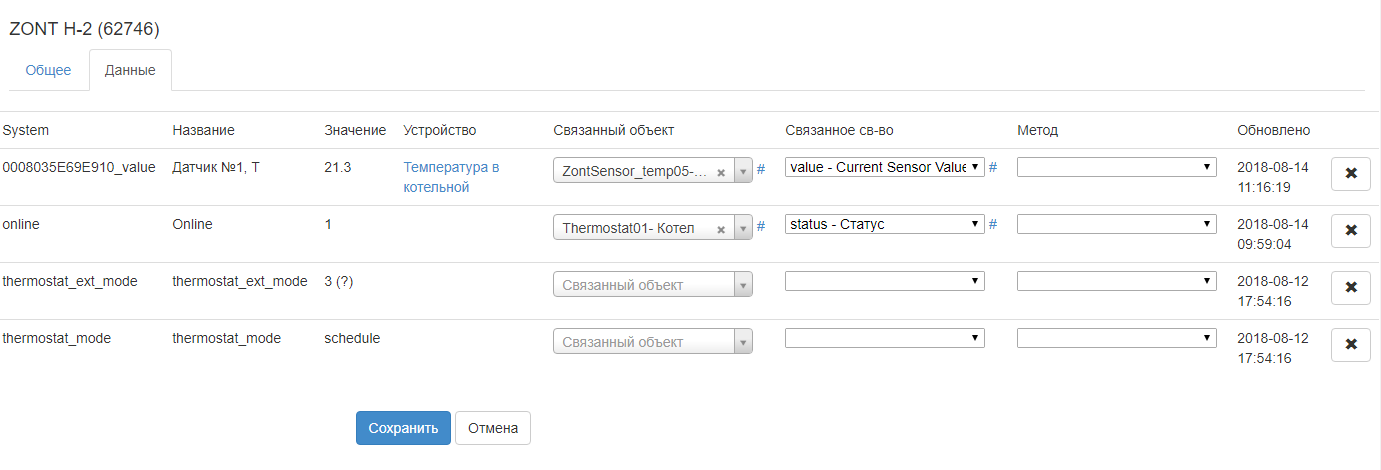This screenshot has width=1381, height=470.
Task: Open the 'status - Статус' property dropdown
Action: (884, 224)
